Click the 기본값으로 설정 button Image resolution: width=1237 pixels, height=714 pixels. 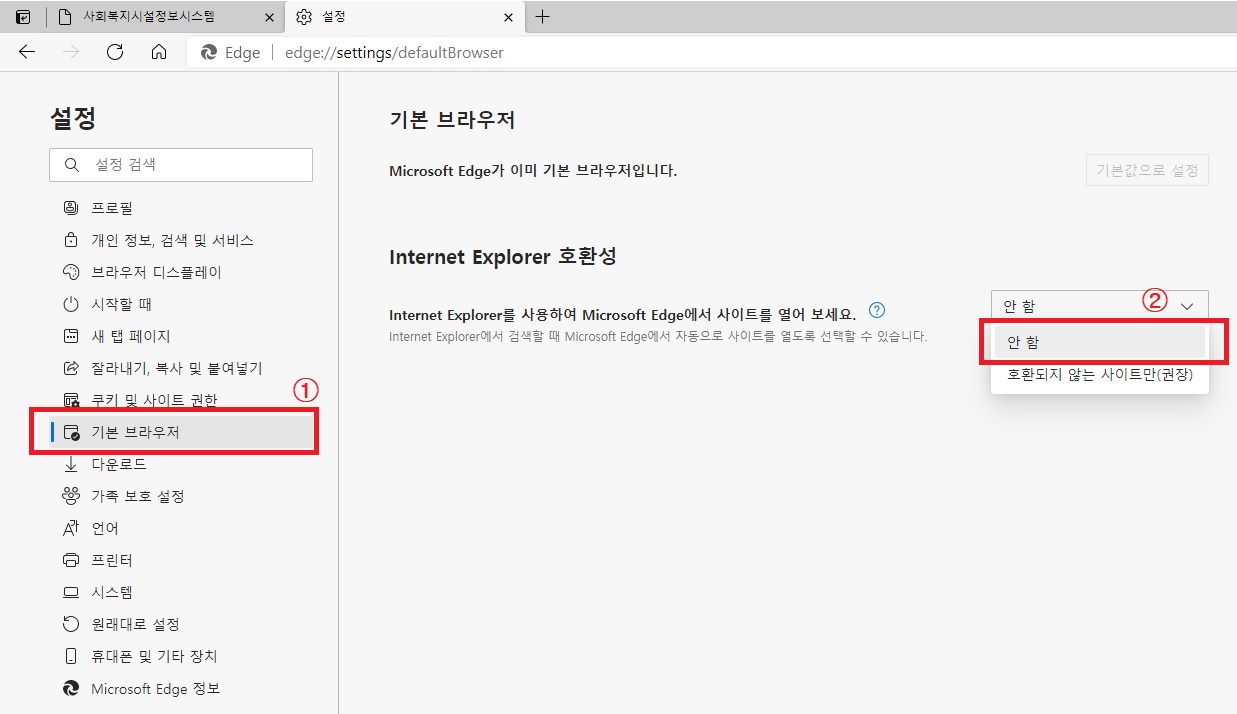[x=1147, y=170]
